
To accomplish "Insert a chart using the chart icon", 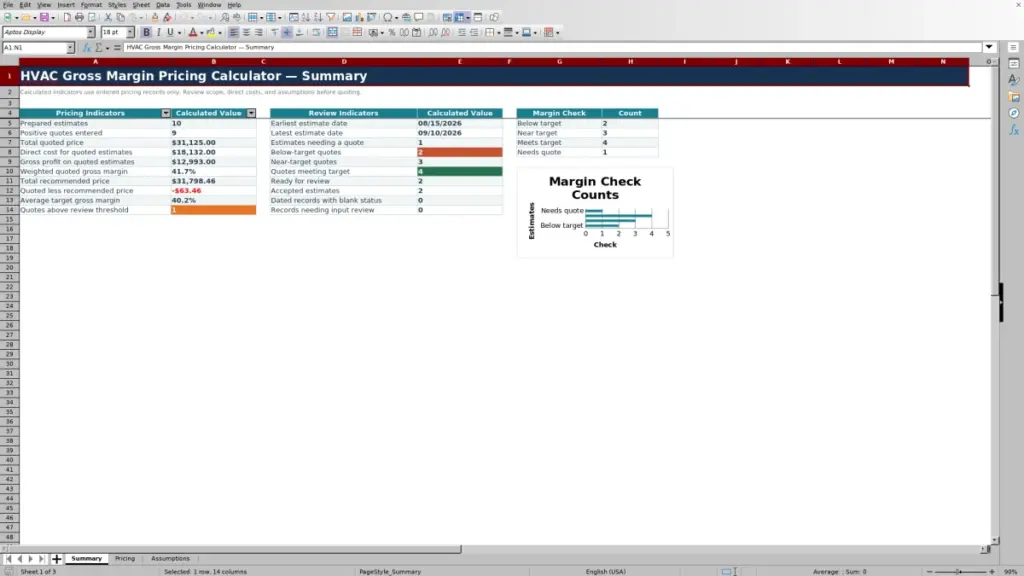I will tap(359, 18).
